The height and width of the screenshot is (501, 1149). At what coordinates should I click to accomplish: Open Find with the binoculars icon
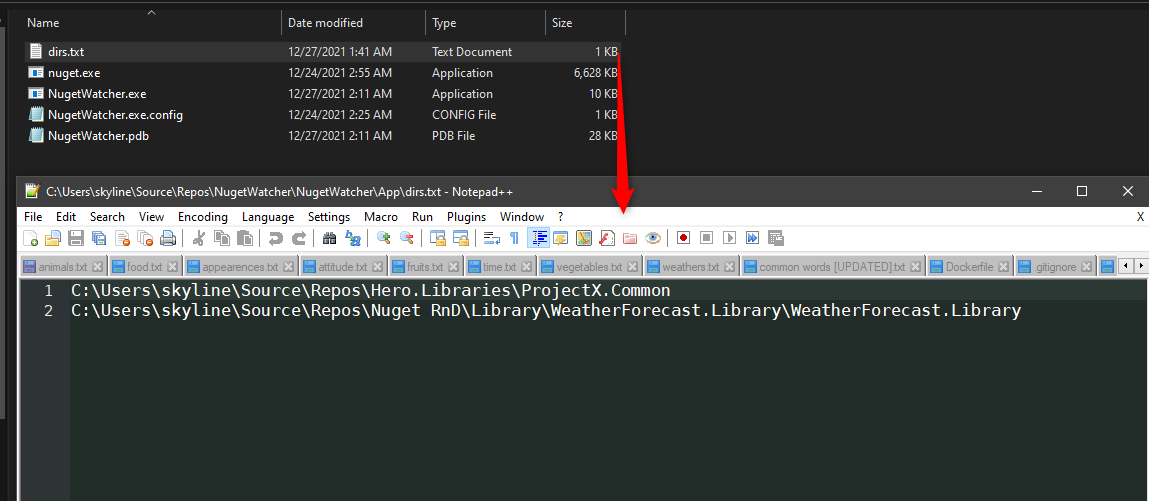tap(329, 238)
